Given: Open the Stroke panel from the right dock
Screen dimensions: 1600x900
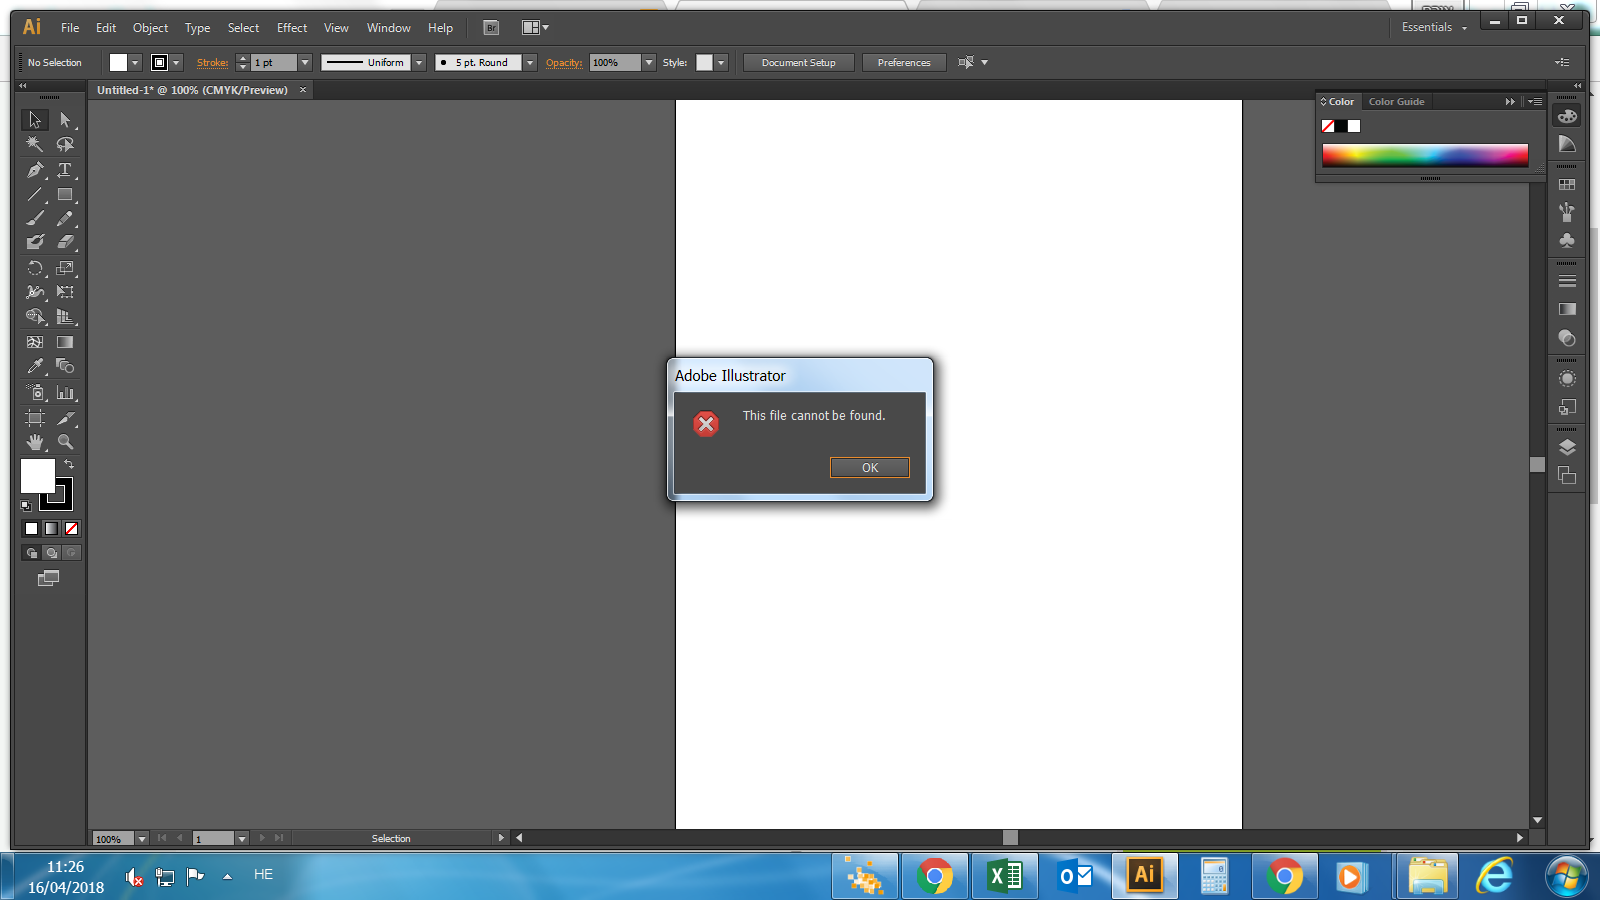Looking at the screenshot, I should coord(1567,281).
